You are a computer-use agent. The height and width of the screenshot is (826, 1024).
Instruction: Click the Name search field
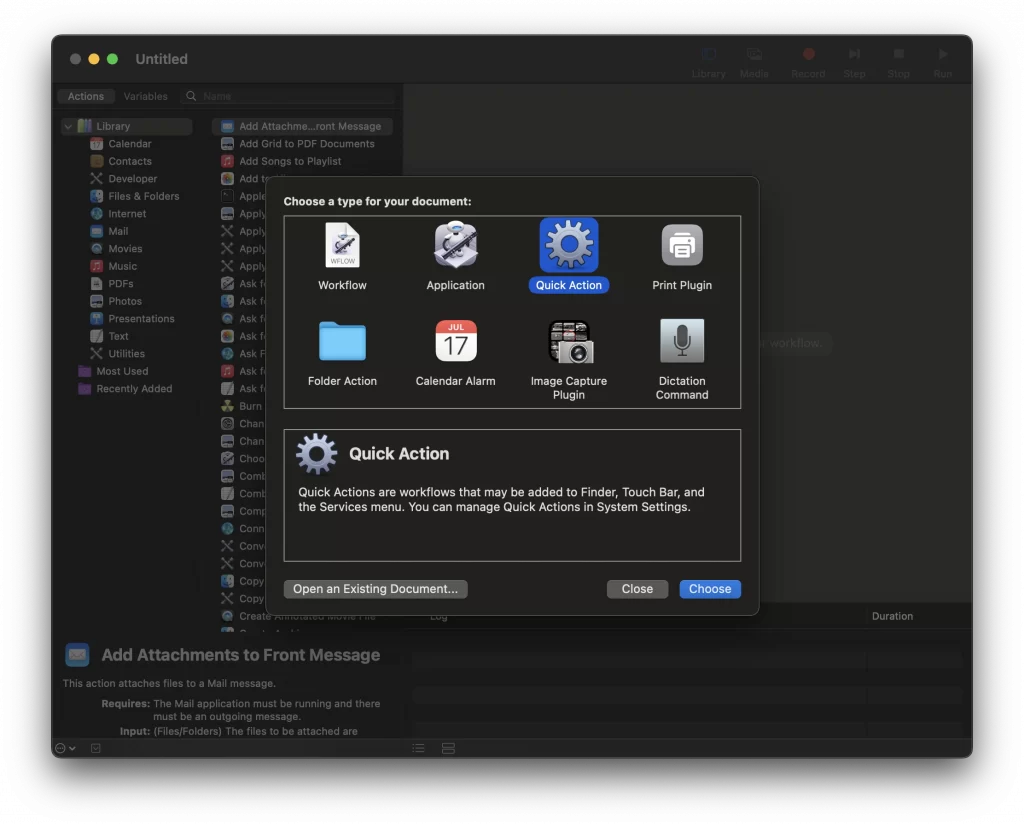[290, 97]
